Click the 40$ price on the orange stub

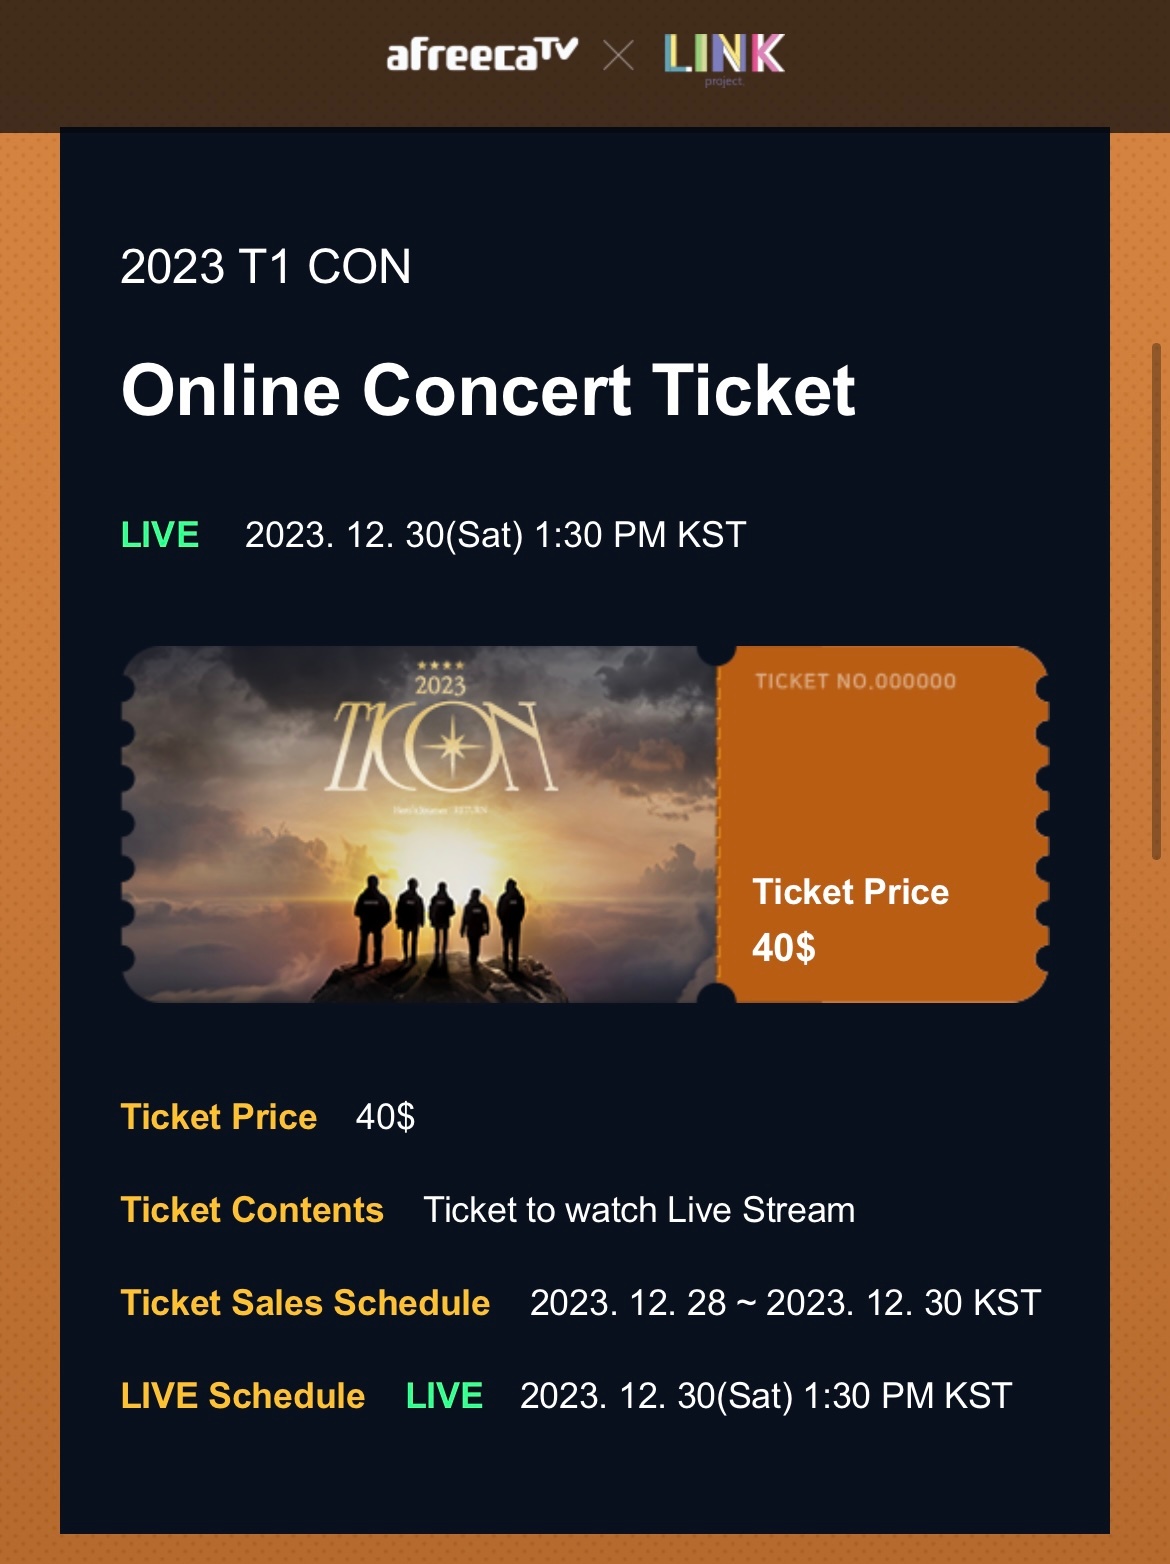(x=784, y=947)
